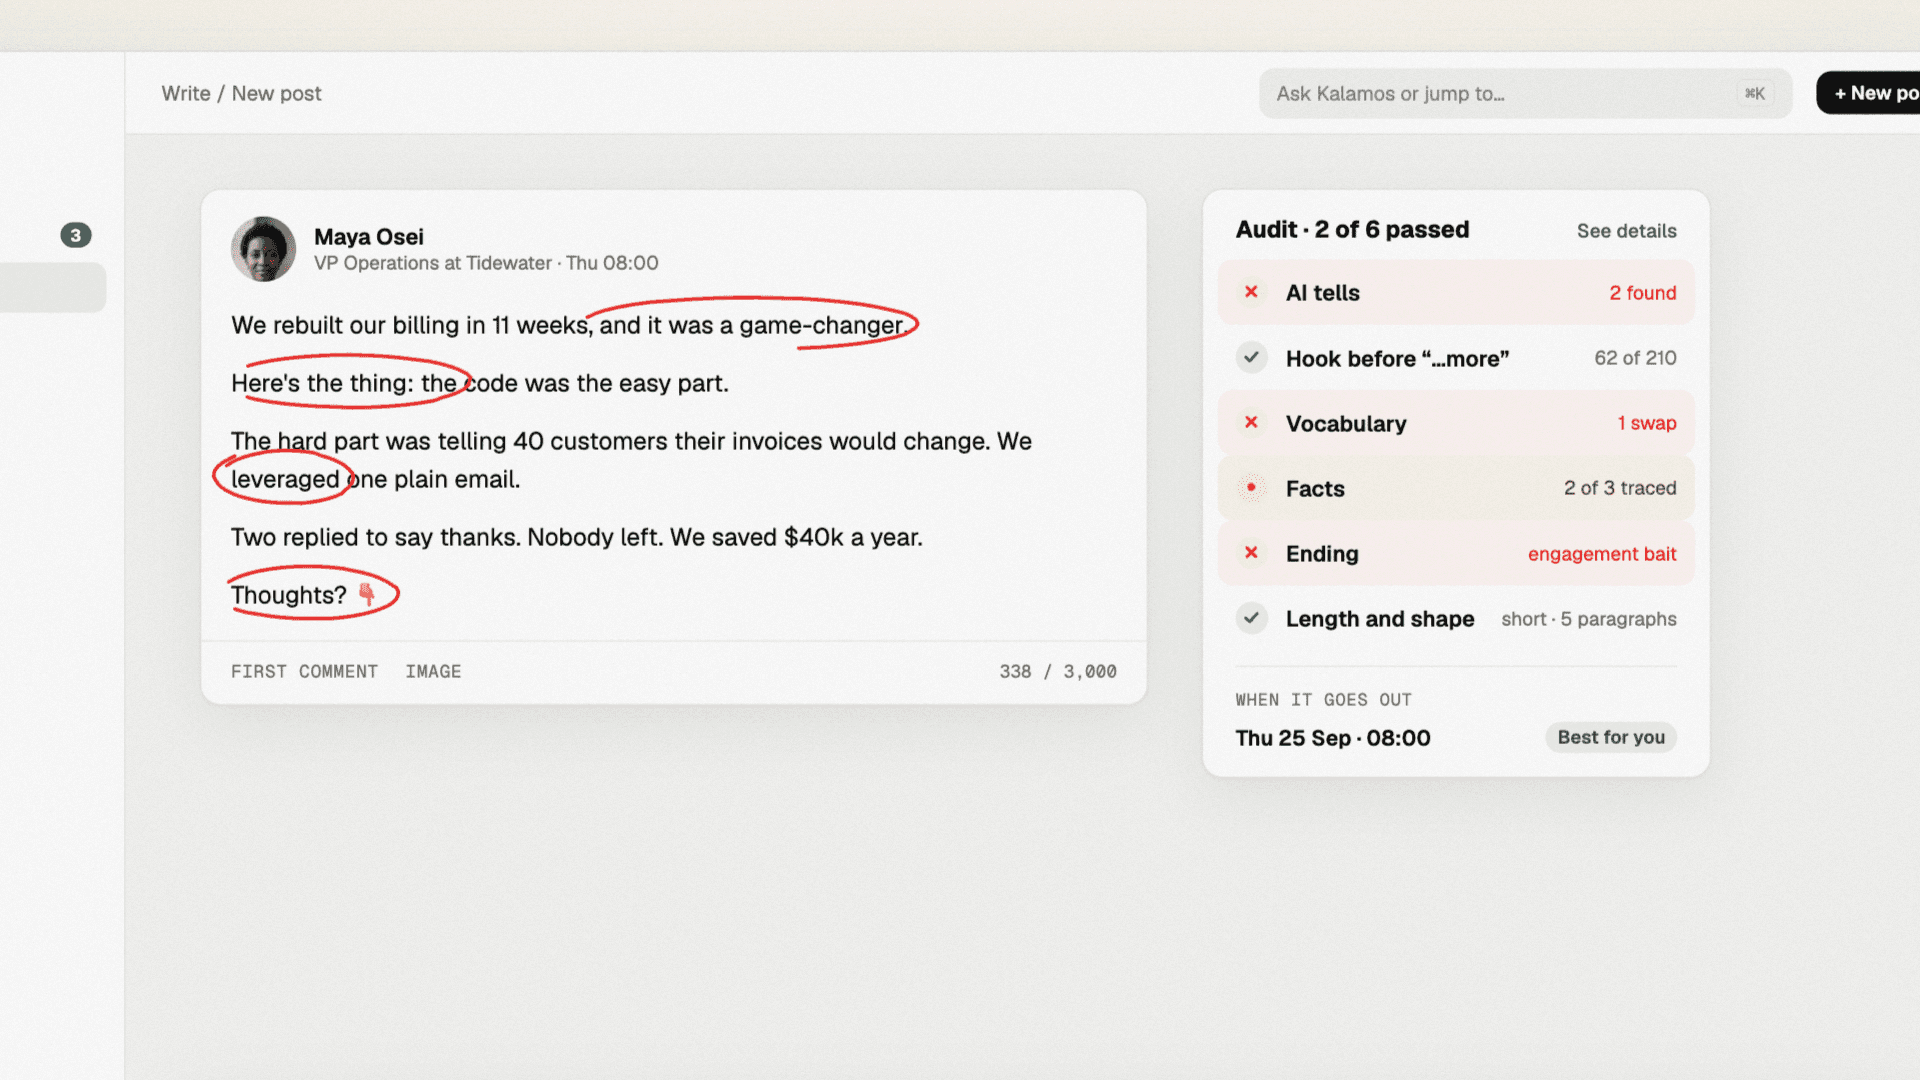Click the VP Operations at Tidewater subtitle
This screenshot has width=1920, height=1080.
(433, 263)
